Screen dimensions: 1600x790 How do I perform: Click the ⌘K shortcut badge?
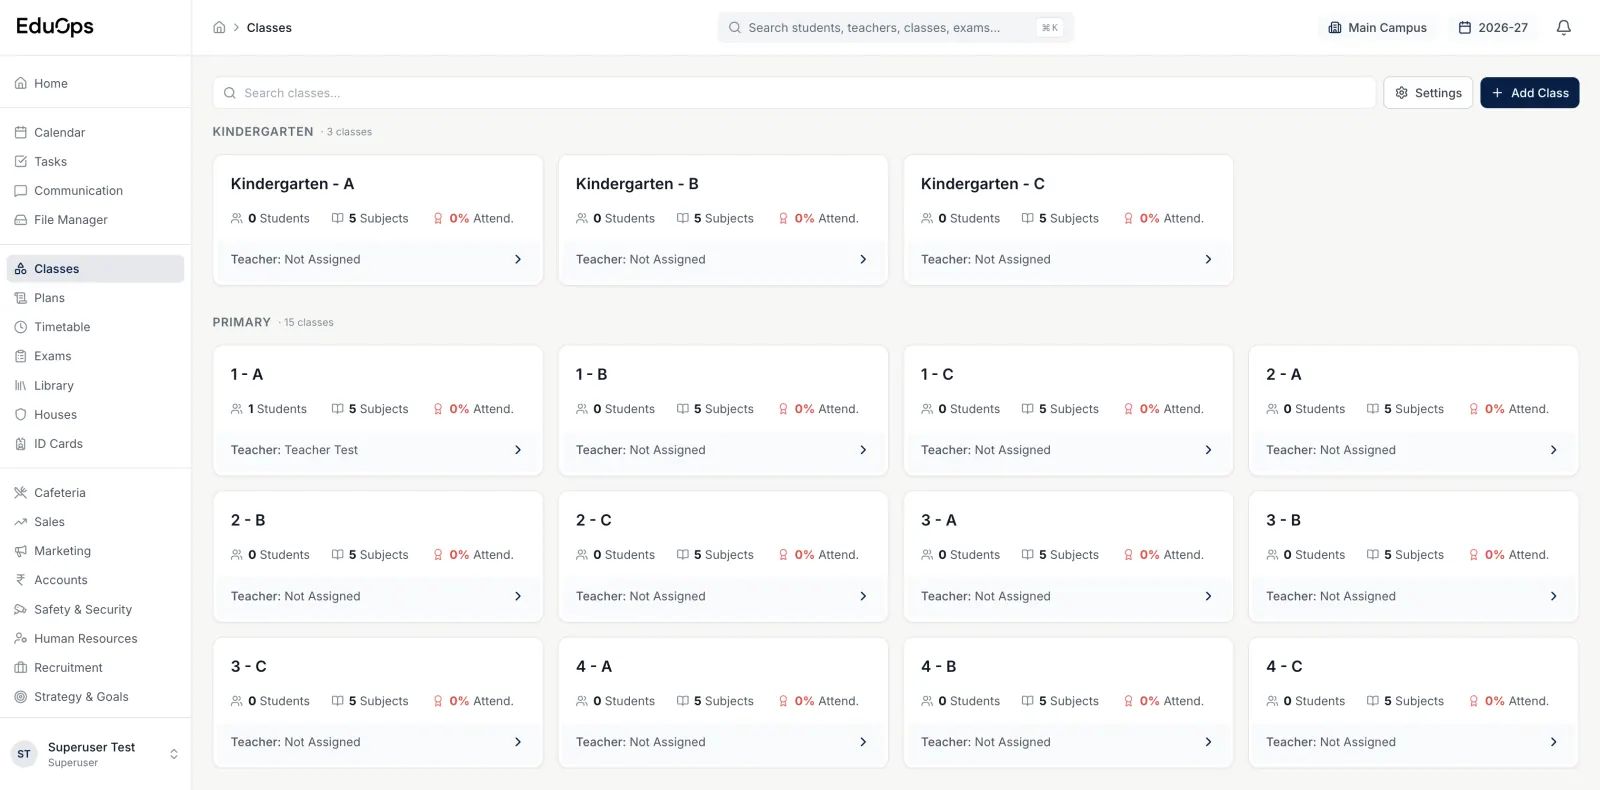coord(1049,27)
